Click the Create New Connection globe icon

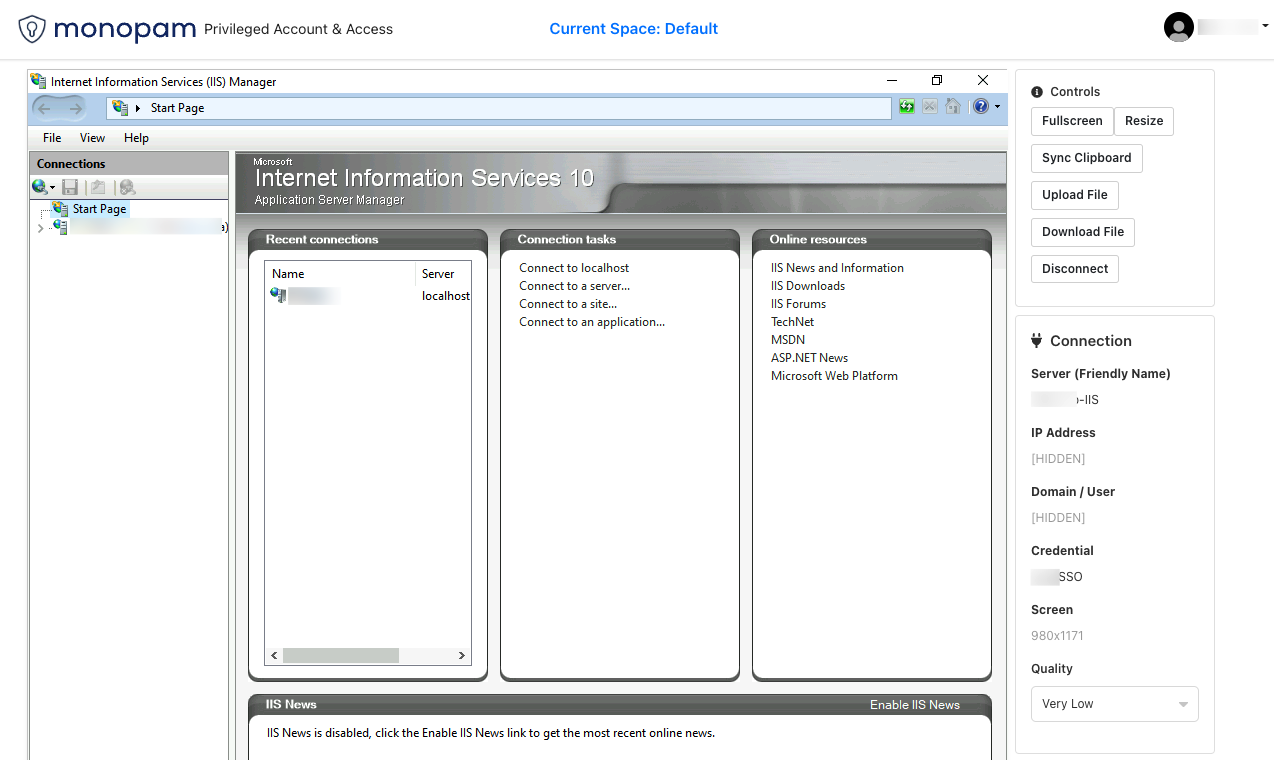coord(41,187)
